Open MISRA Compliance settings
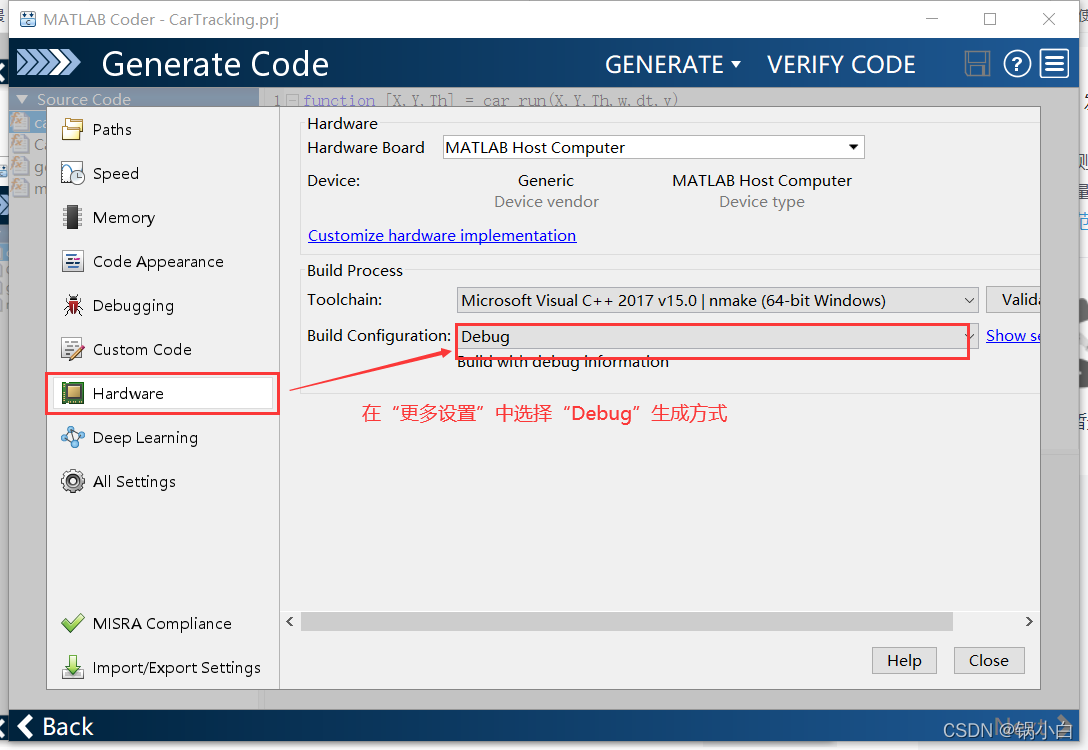1088x750 pixels. point(163,624)
